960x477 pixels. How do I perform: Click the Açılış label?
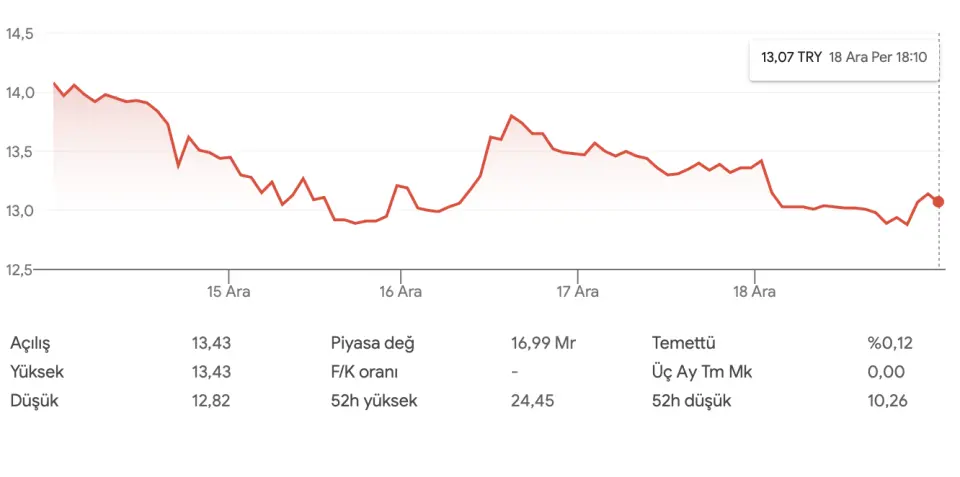30,344
